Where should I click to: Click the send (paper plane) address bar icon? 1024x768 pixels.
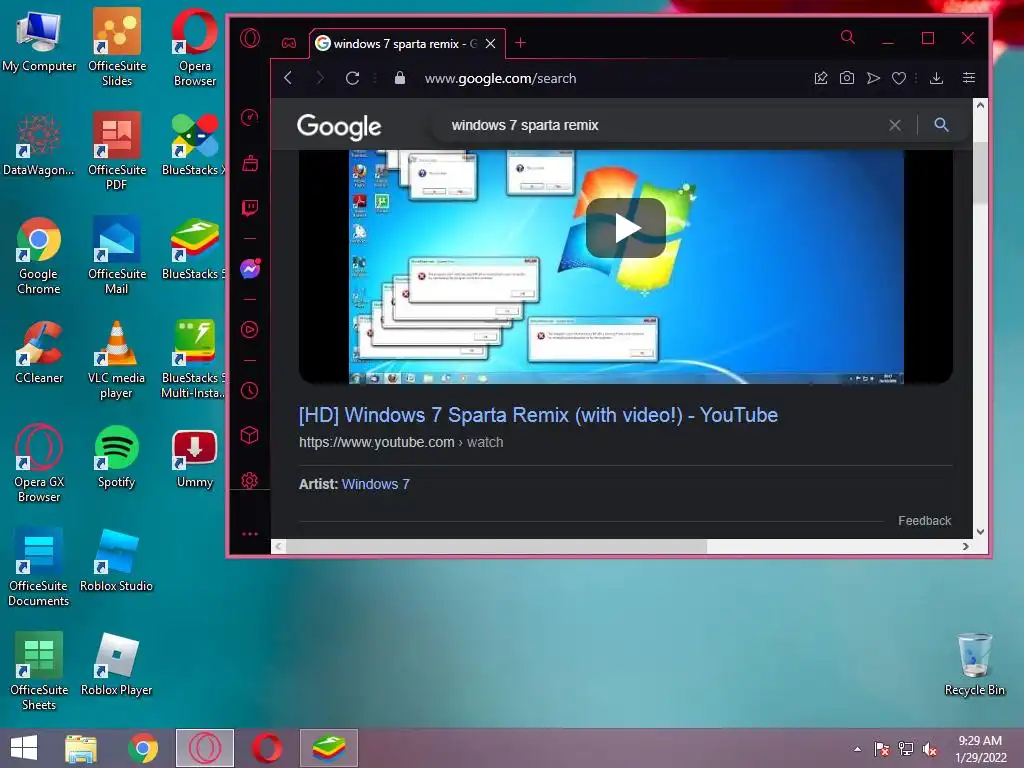pos(873,78)
